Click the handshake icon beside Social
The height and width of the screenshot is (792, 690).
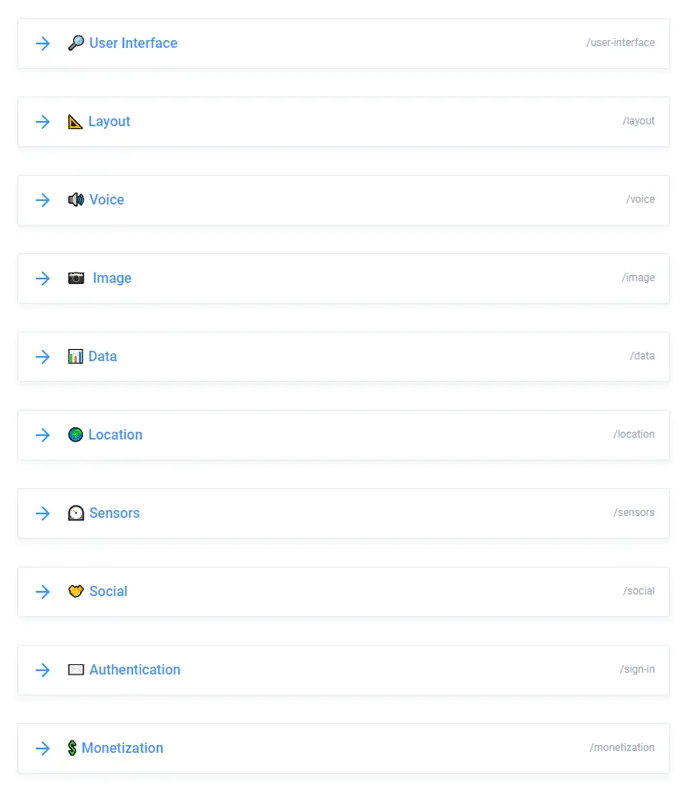tap(76, 591)
